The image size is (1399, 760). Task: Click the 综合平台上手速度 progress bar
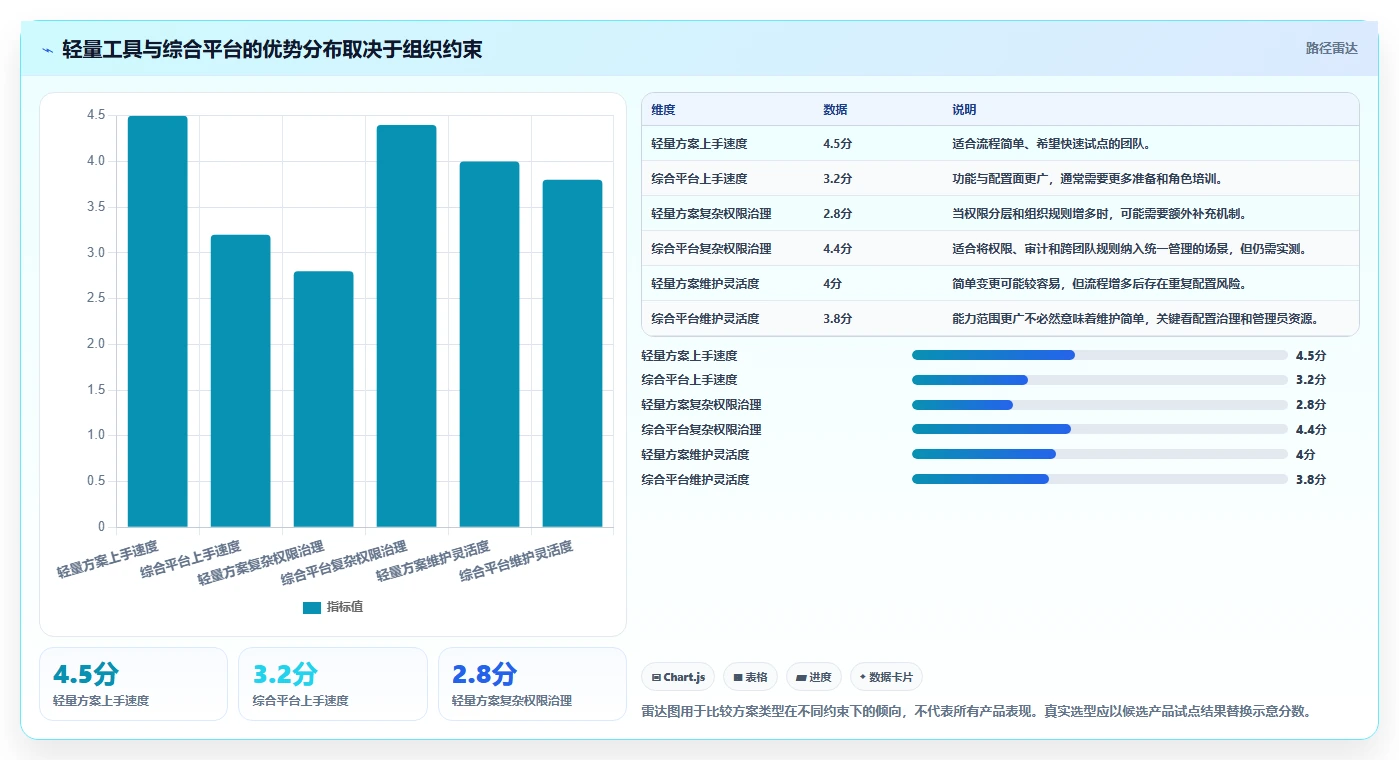point(1100,380)
